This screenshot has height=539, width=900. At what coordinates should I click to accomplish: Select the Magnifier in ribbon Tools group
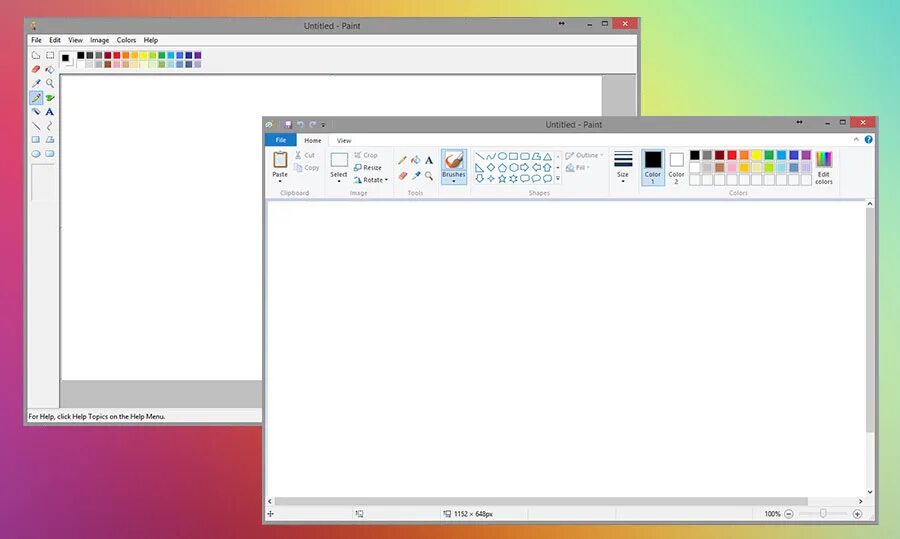[429, 176]
